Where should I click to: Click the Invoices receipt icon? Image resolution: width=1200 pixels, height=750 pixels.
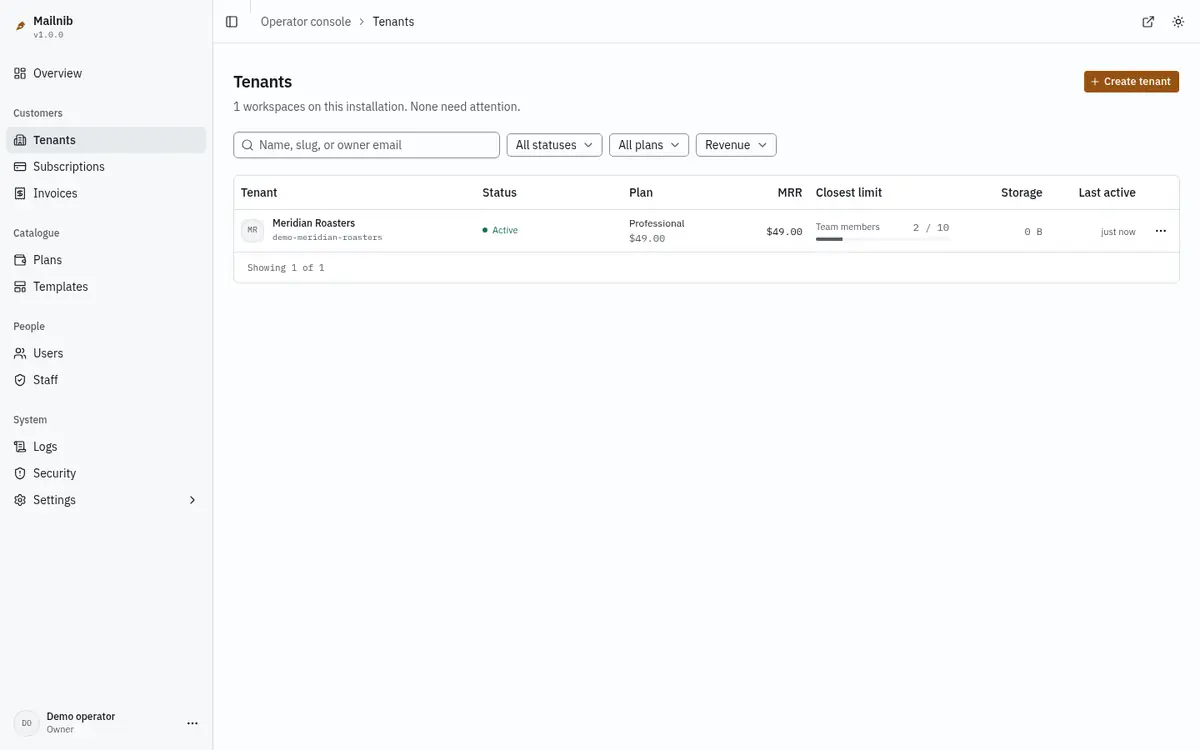[x=20, y=193]
